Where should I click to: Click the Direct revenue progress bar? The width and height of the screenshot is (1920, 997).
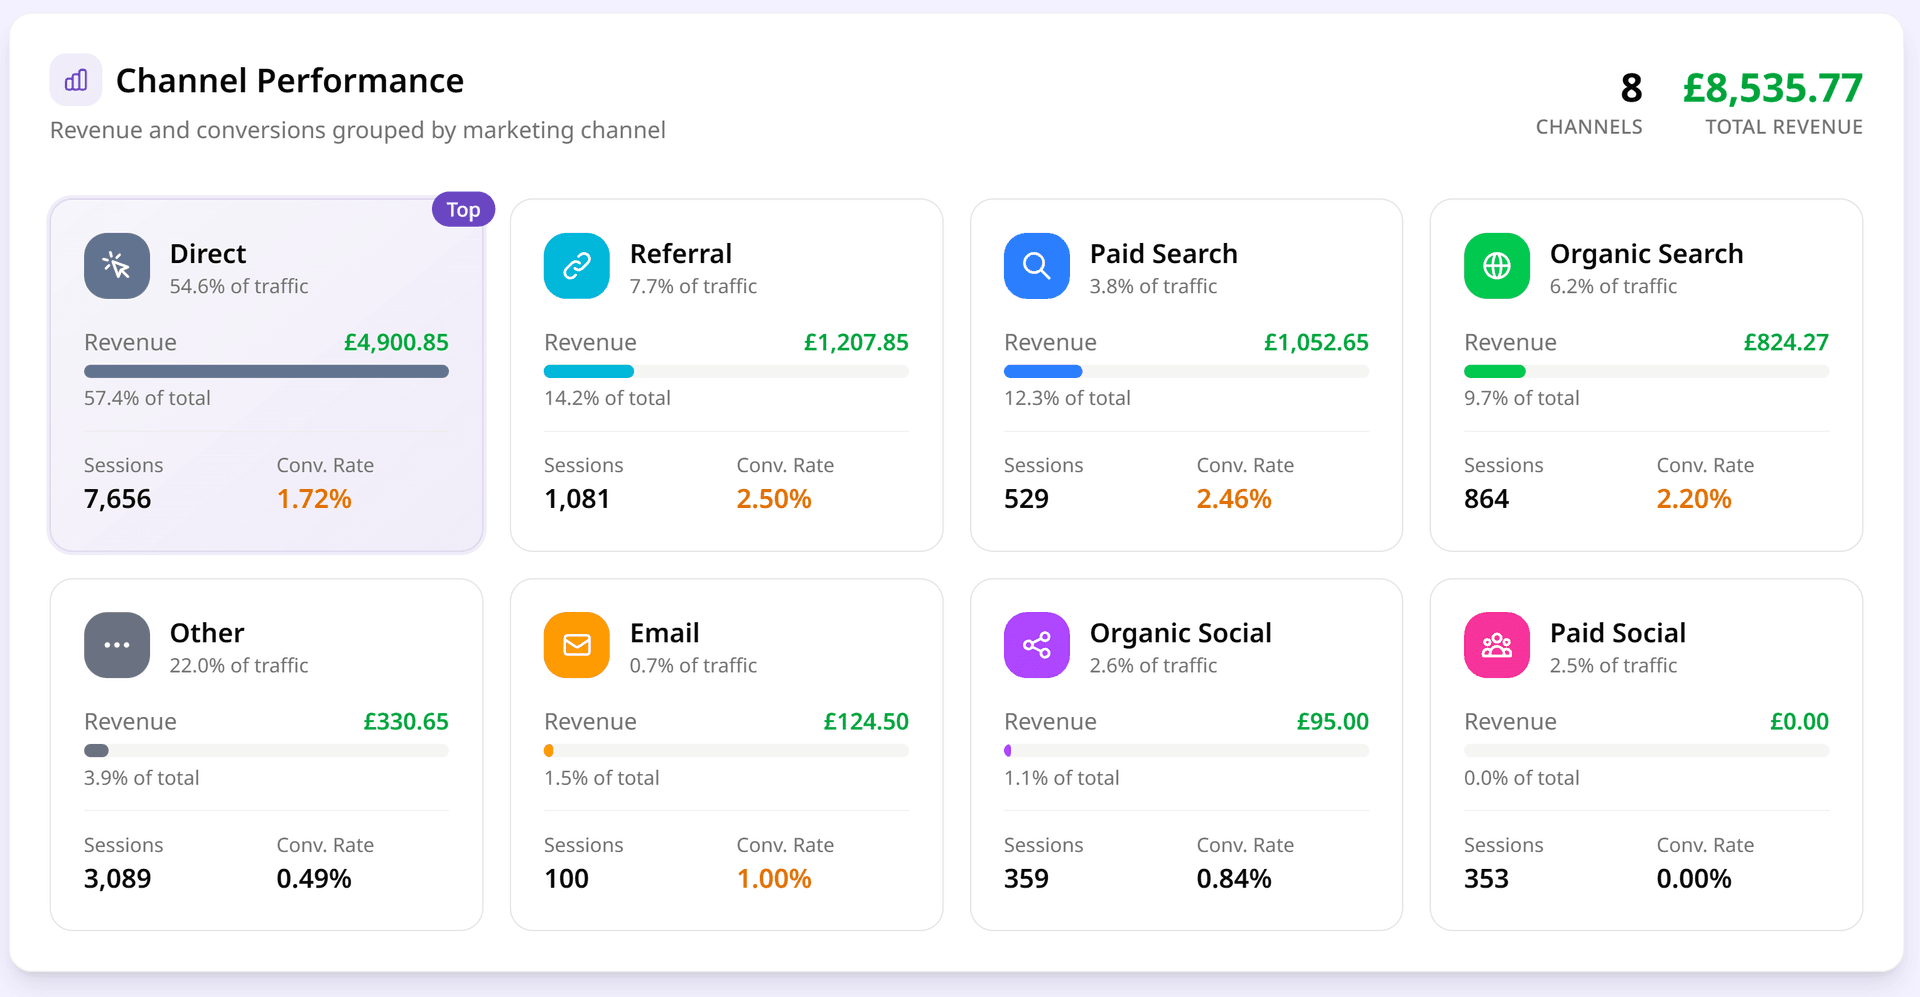click(266, 372)
